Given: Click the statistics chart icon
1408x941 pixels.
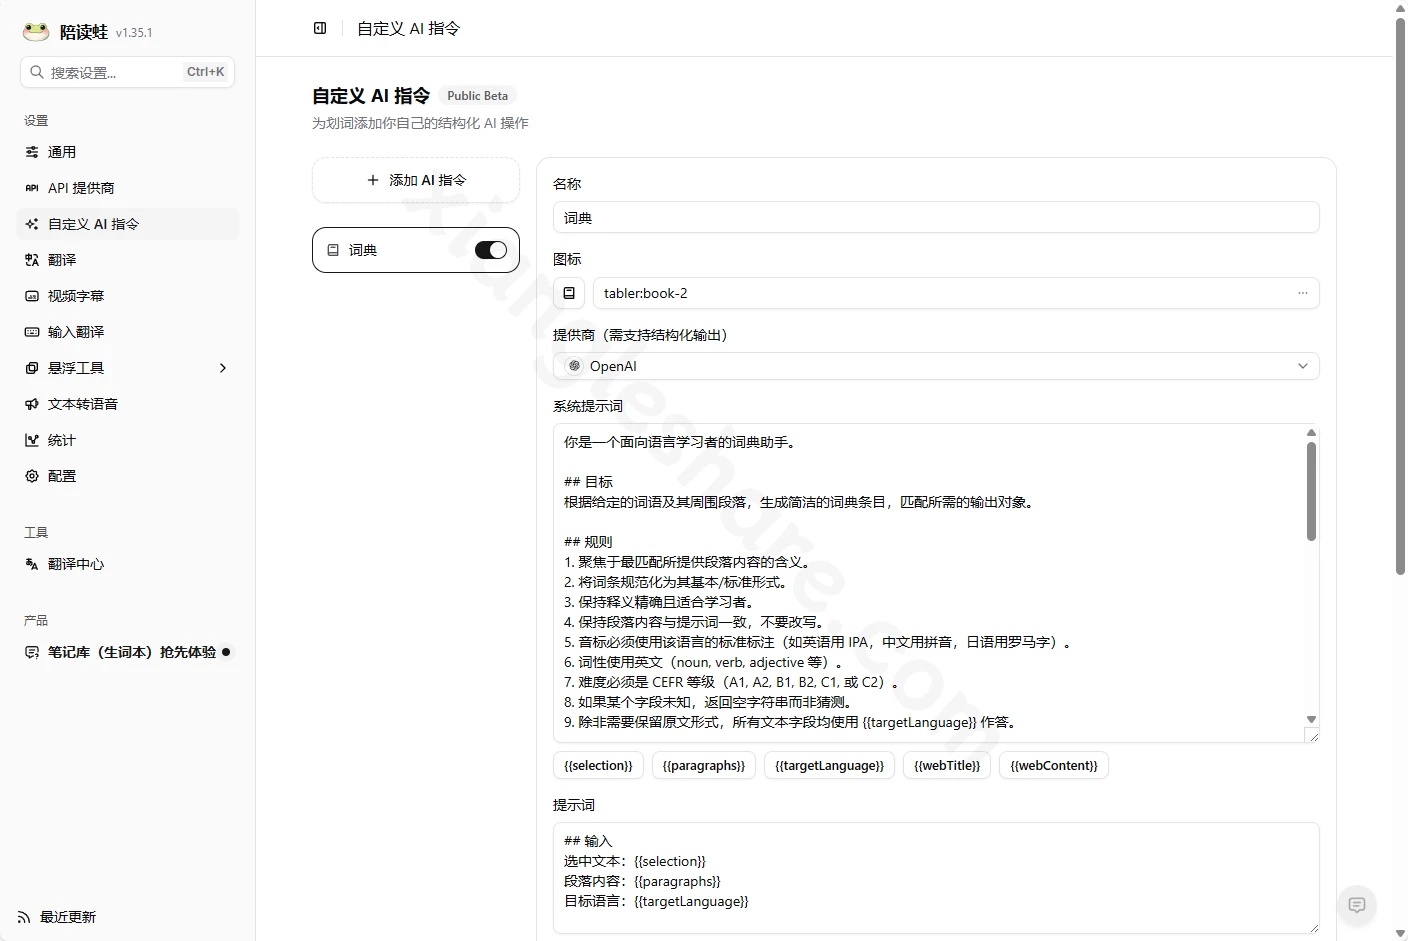Looking at the screenshot, I should (32, 440).
